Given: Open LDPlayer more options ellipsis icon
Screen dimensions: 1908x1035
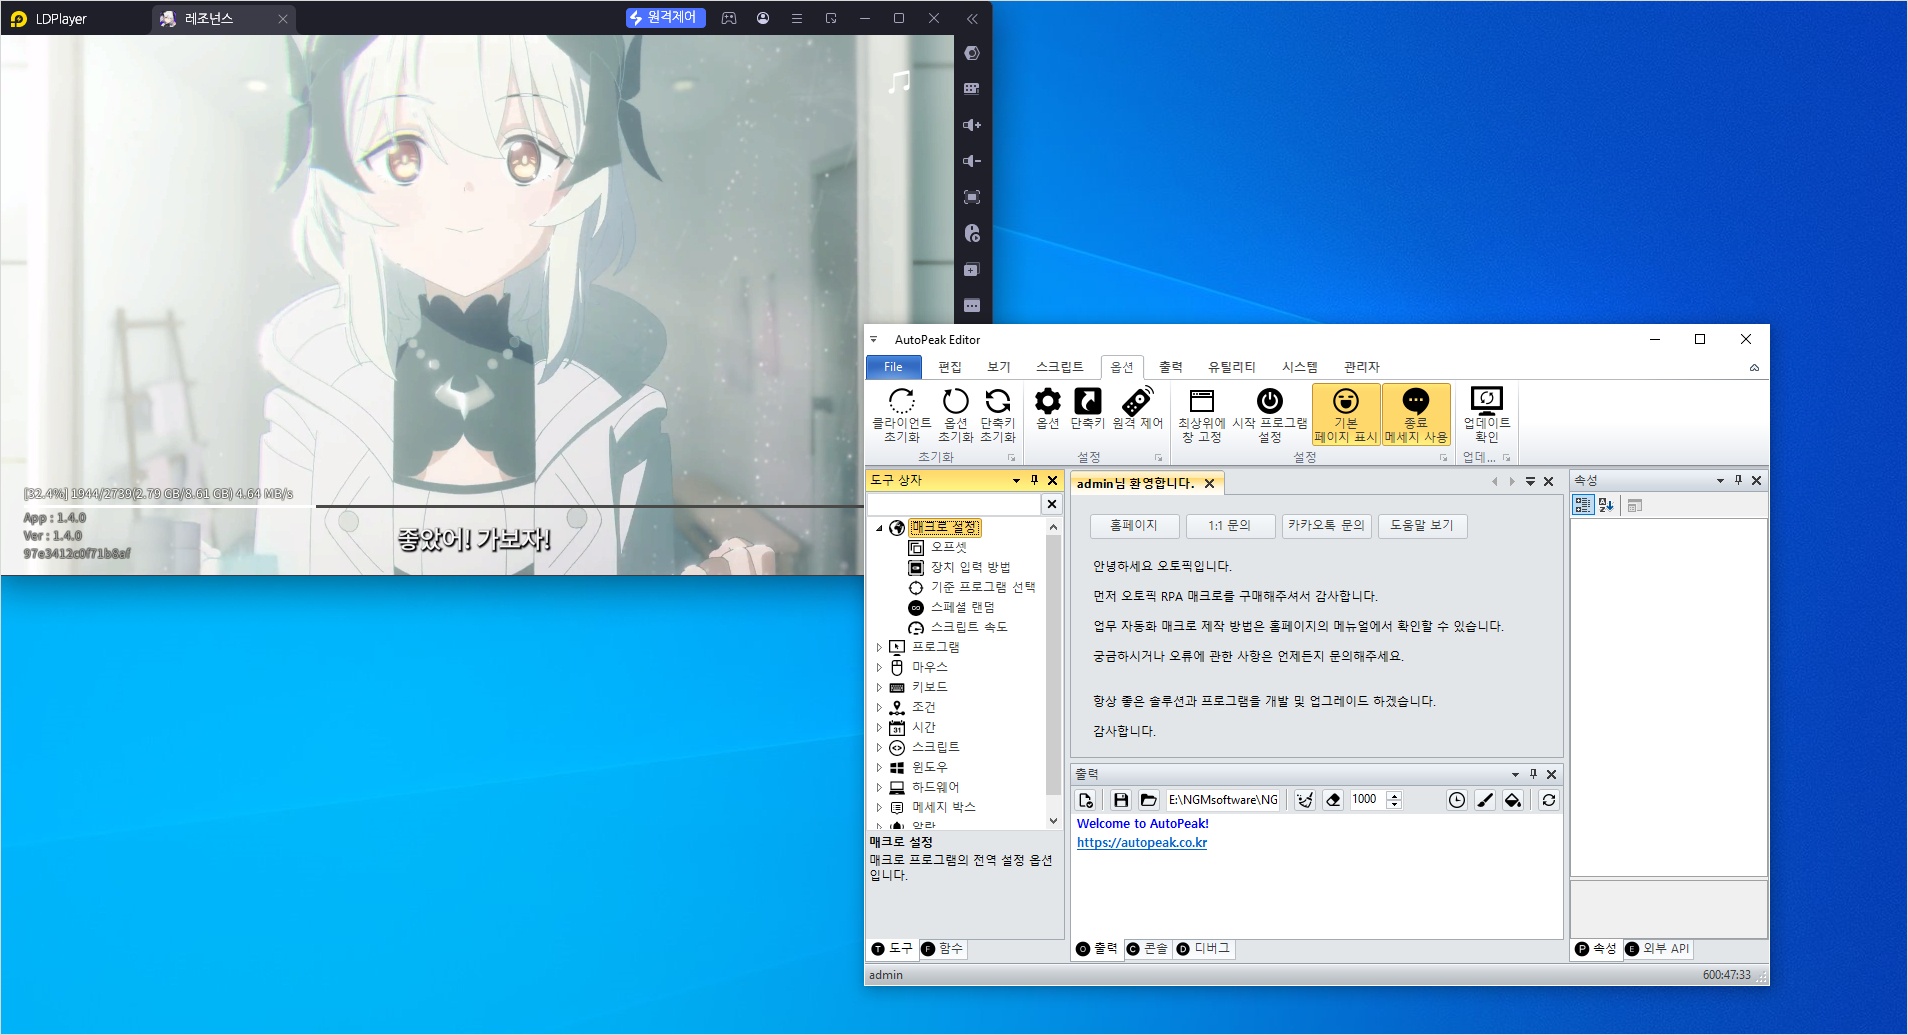Looking at the screenshot, I should click(972, 306).
